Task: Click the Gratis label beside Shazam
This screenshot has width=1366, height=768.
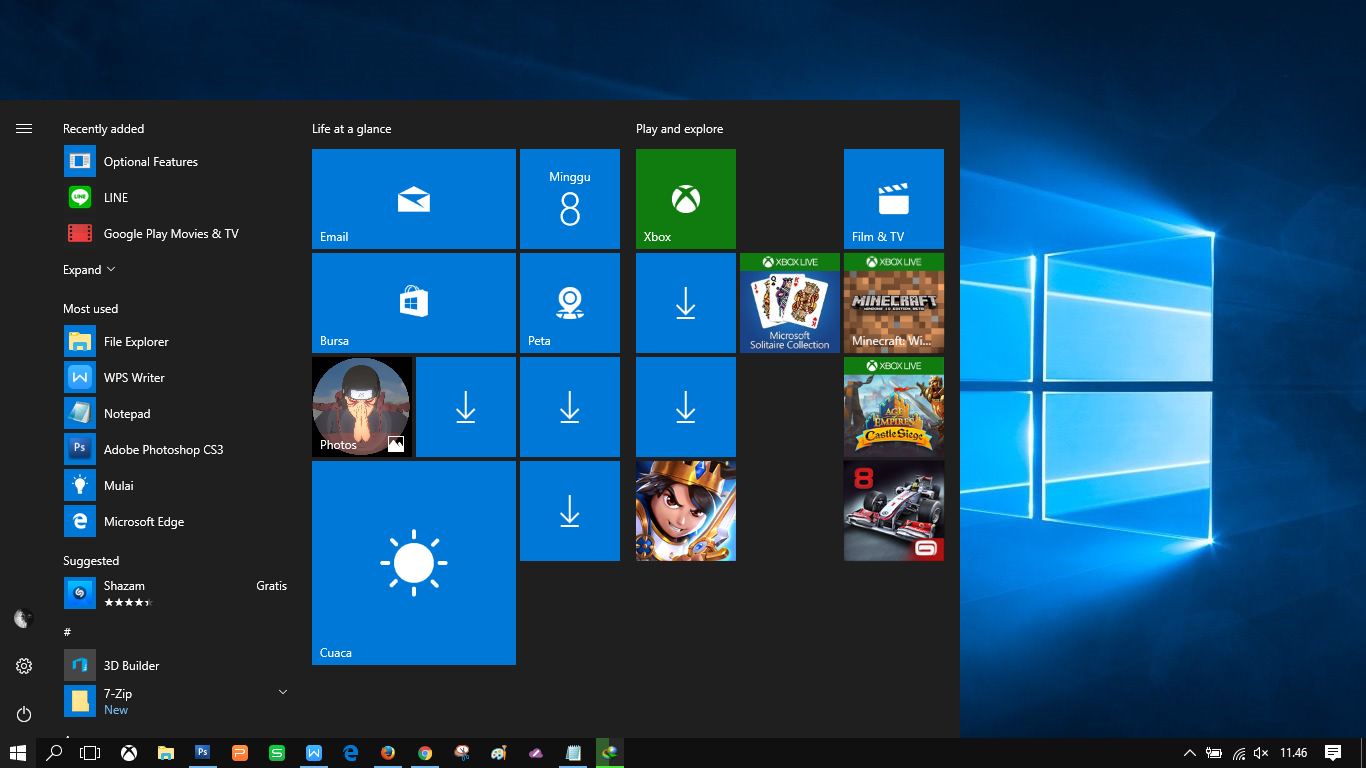Action: point(271,586)
